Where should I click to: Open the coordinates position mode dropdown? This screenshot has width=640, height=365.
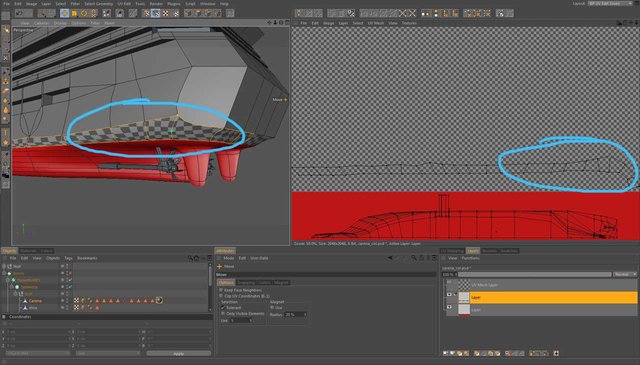[x=38, y=353]
